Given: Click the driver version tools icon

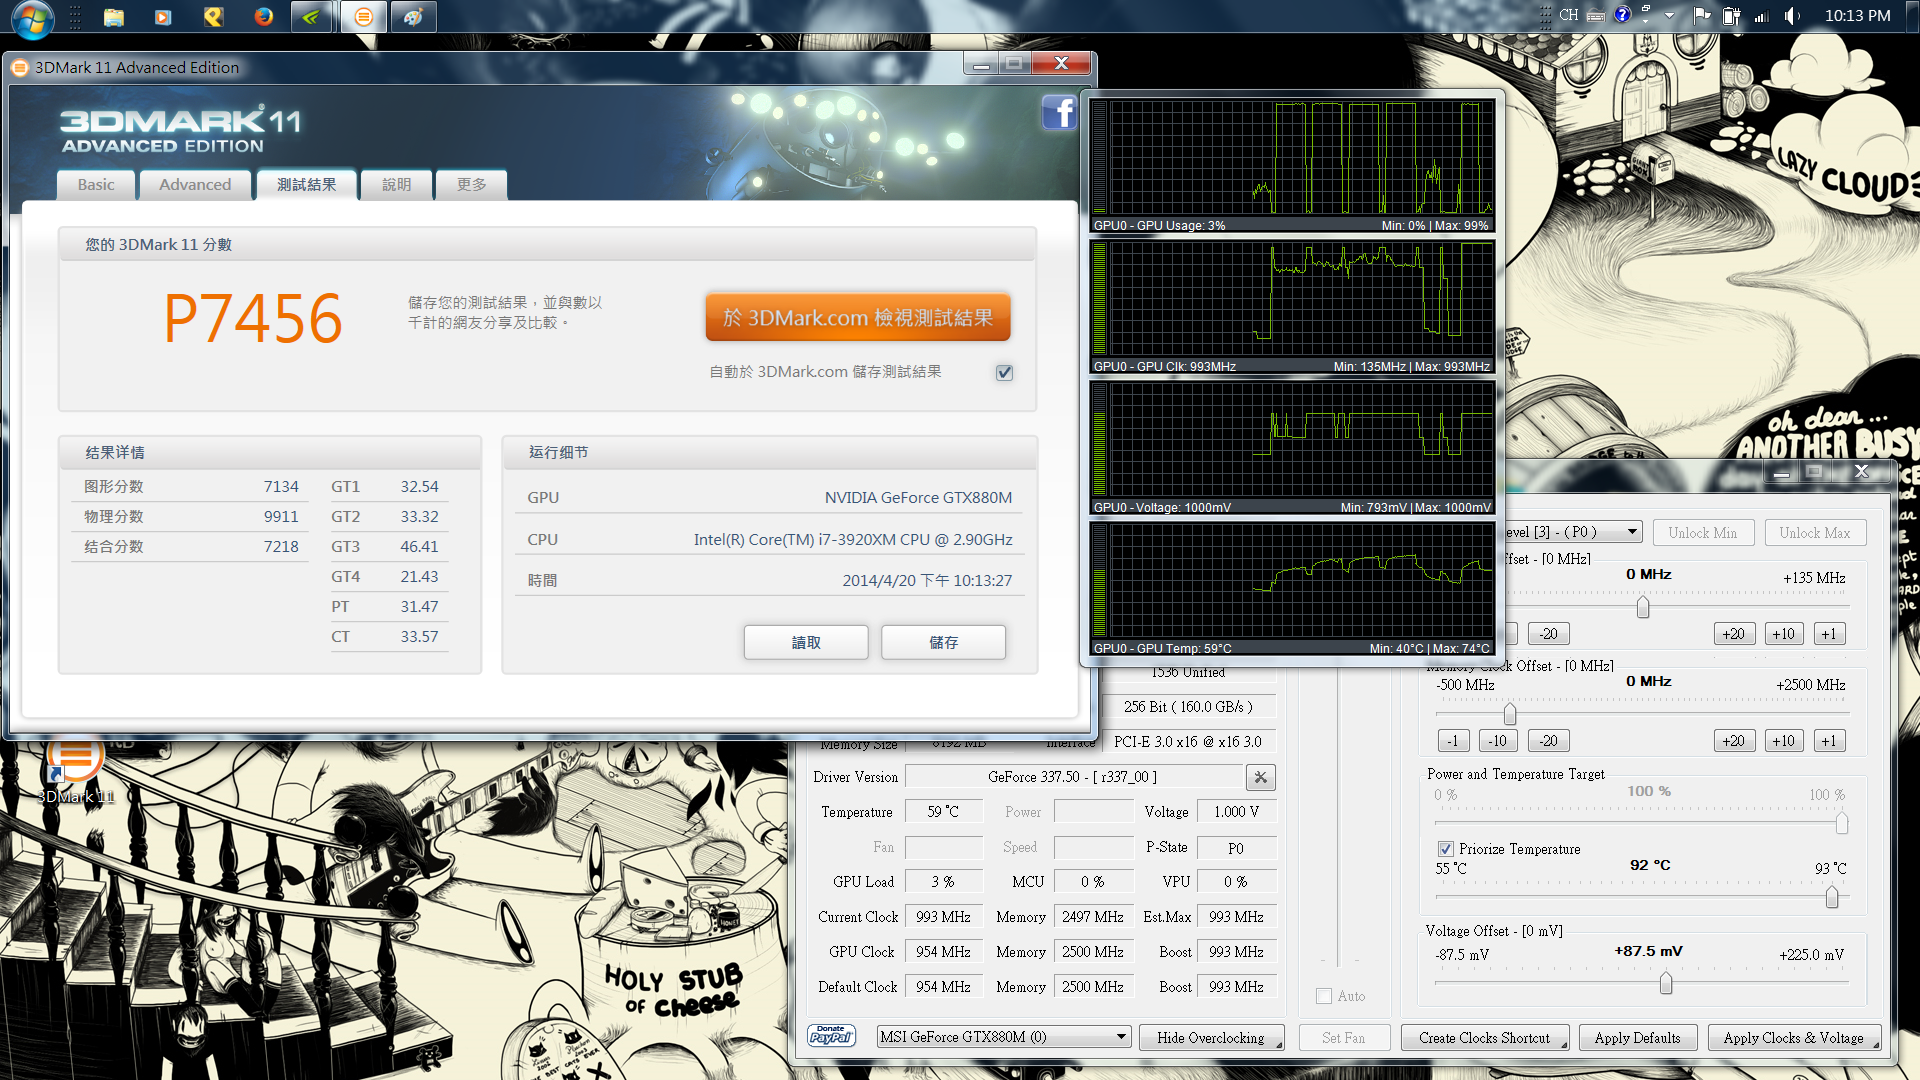Looking at the screenshot, I should (1260, 777).
